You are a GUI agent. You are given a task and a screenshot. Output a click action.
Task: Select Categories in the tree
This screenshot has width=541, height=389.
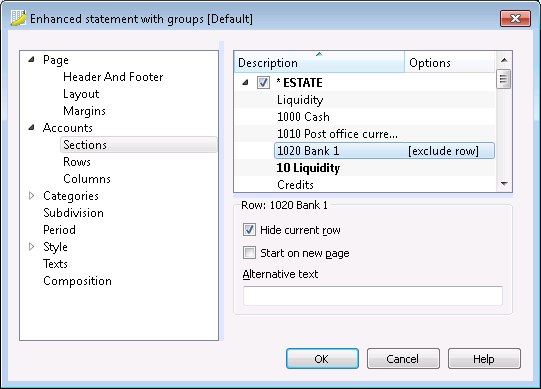click(71, 196)
